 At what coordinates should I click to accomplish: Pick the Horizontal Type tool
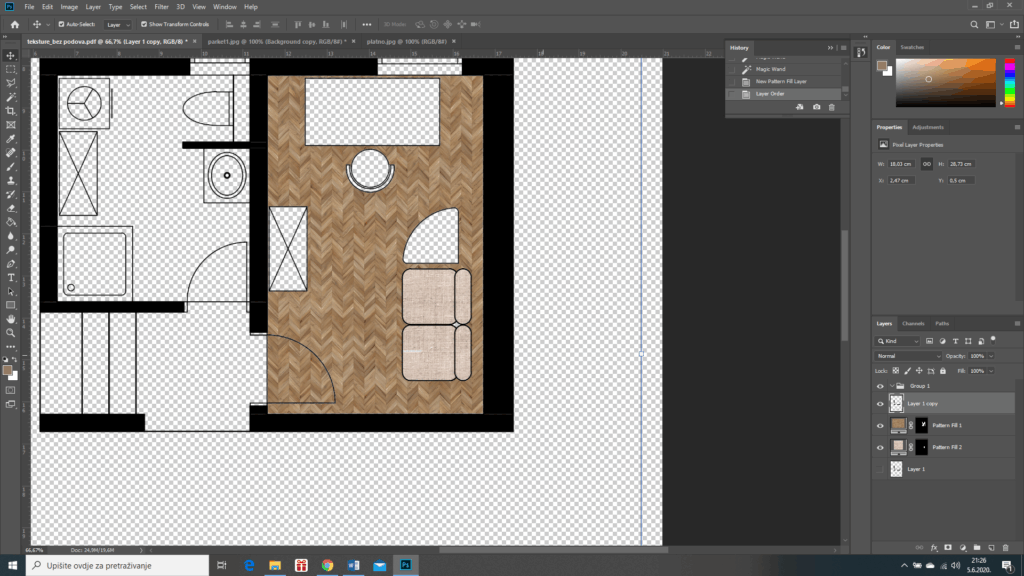click(11, 277)
